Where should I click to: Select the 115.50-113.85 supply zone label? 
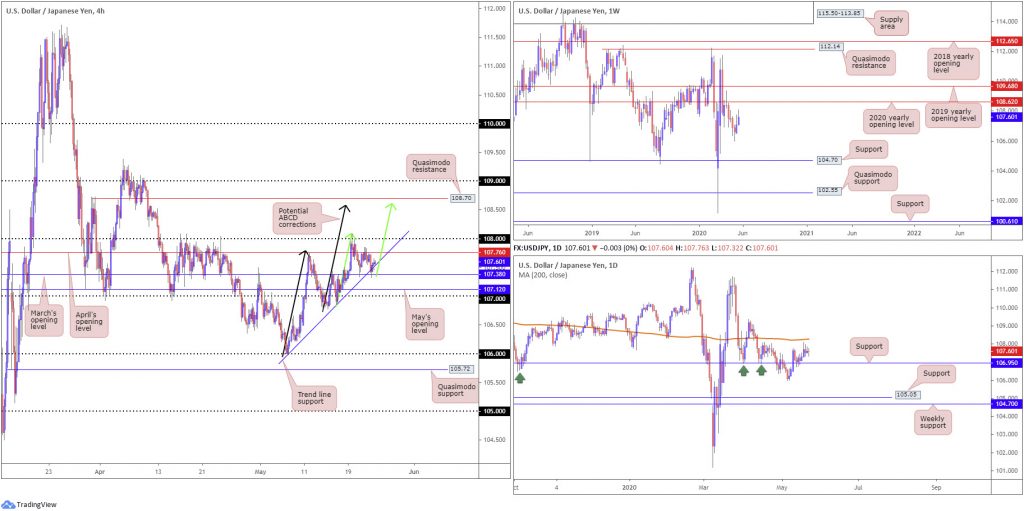coord(839,12)
